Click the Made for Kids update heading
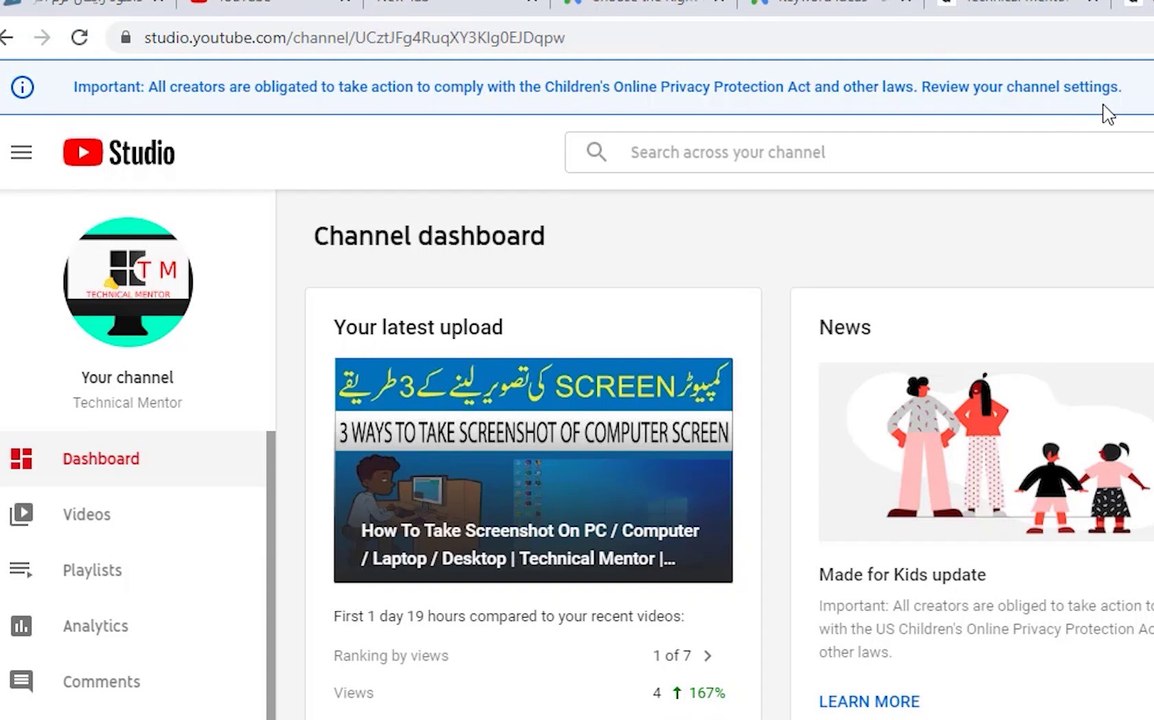The height and width of the screenshot is (720, 1154). [x=902, y=575]
